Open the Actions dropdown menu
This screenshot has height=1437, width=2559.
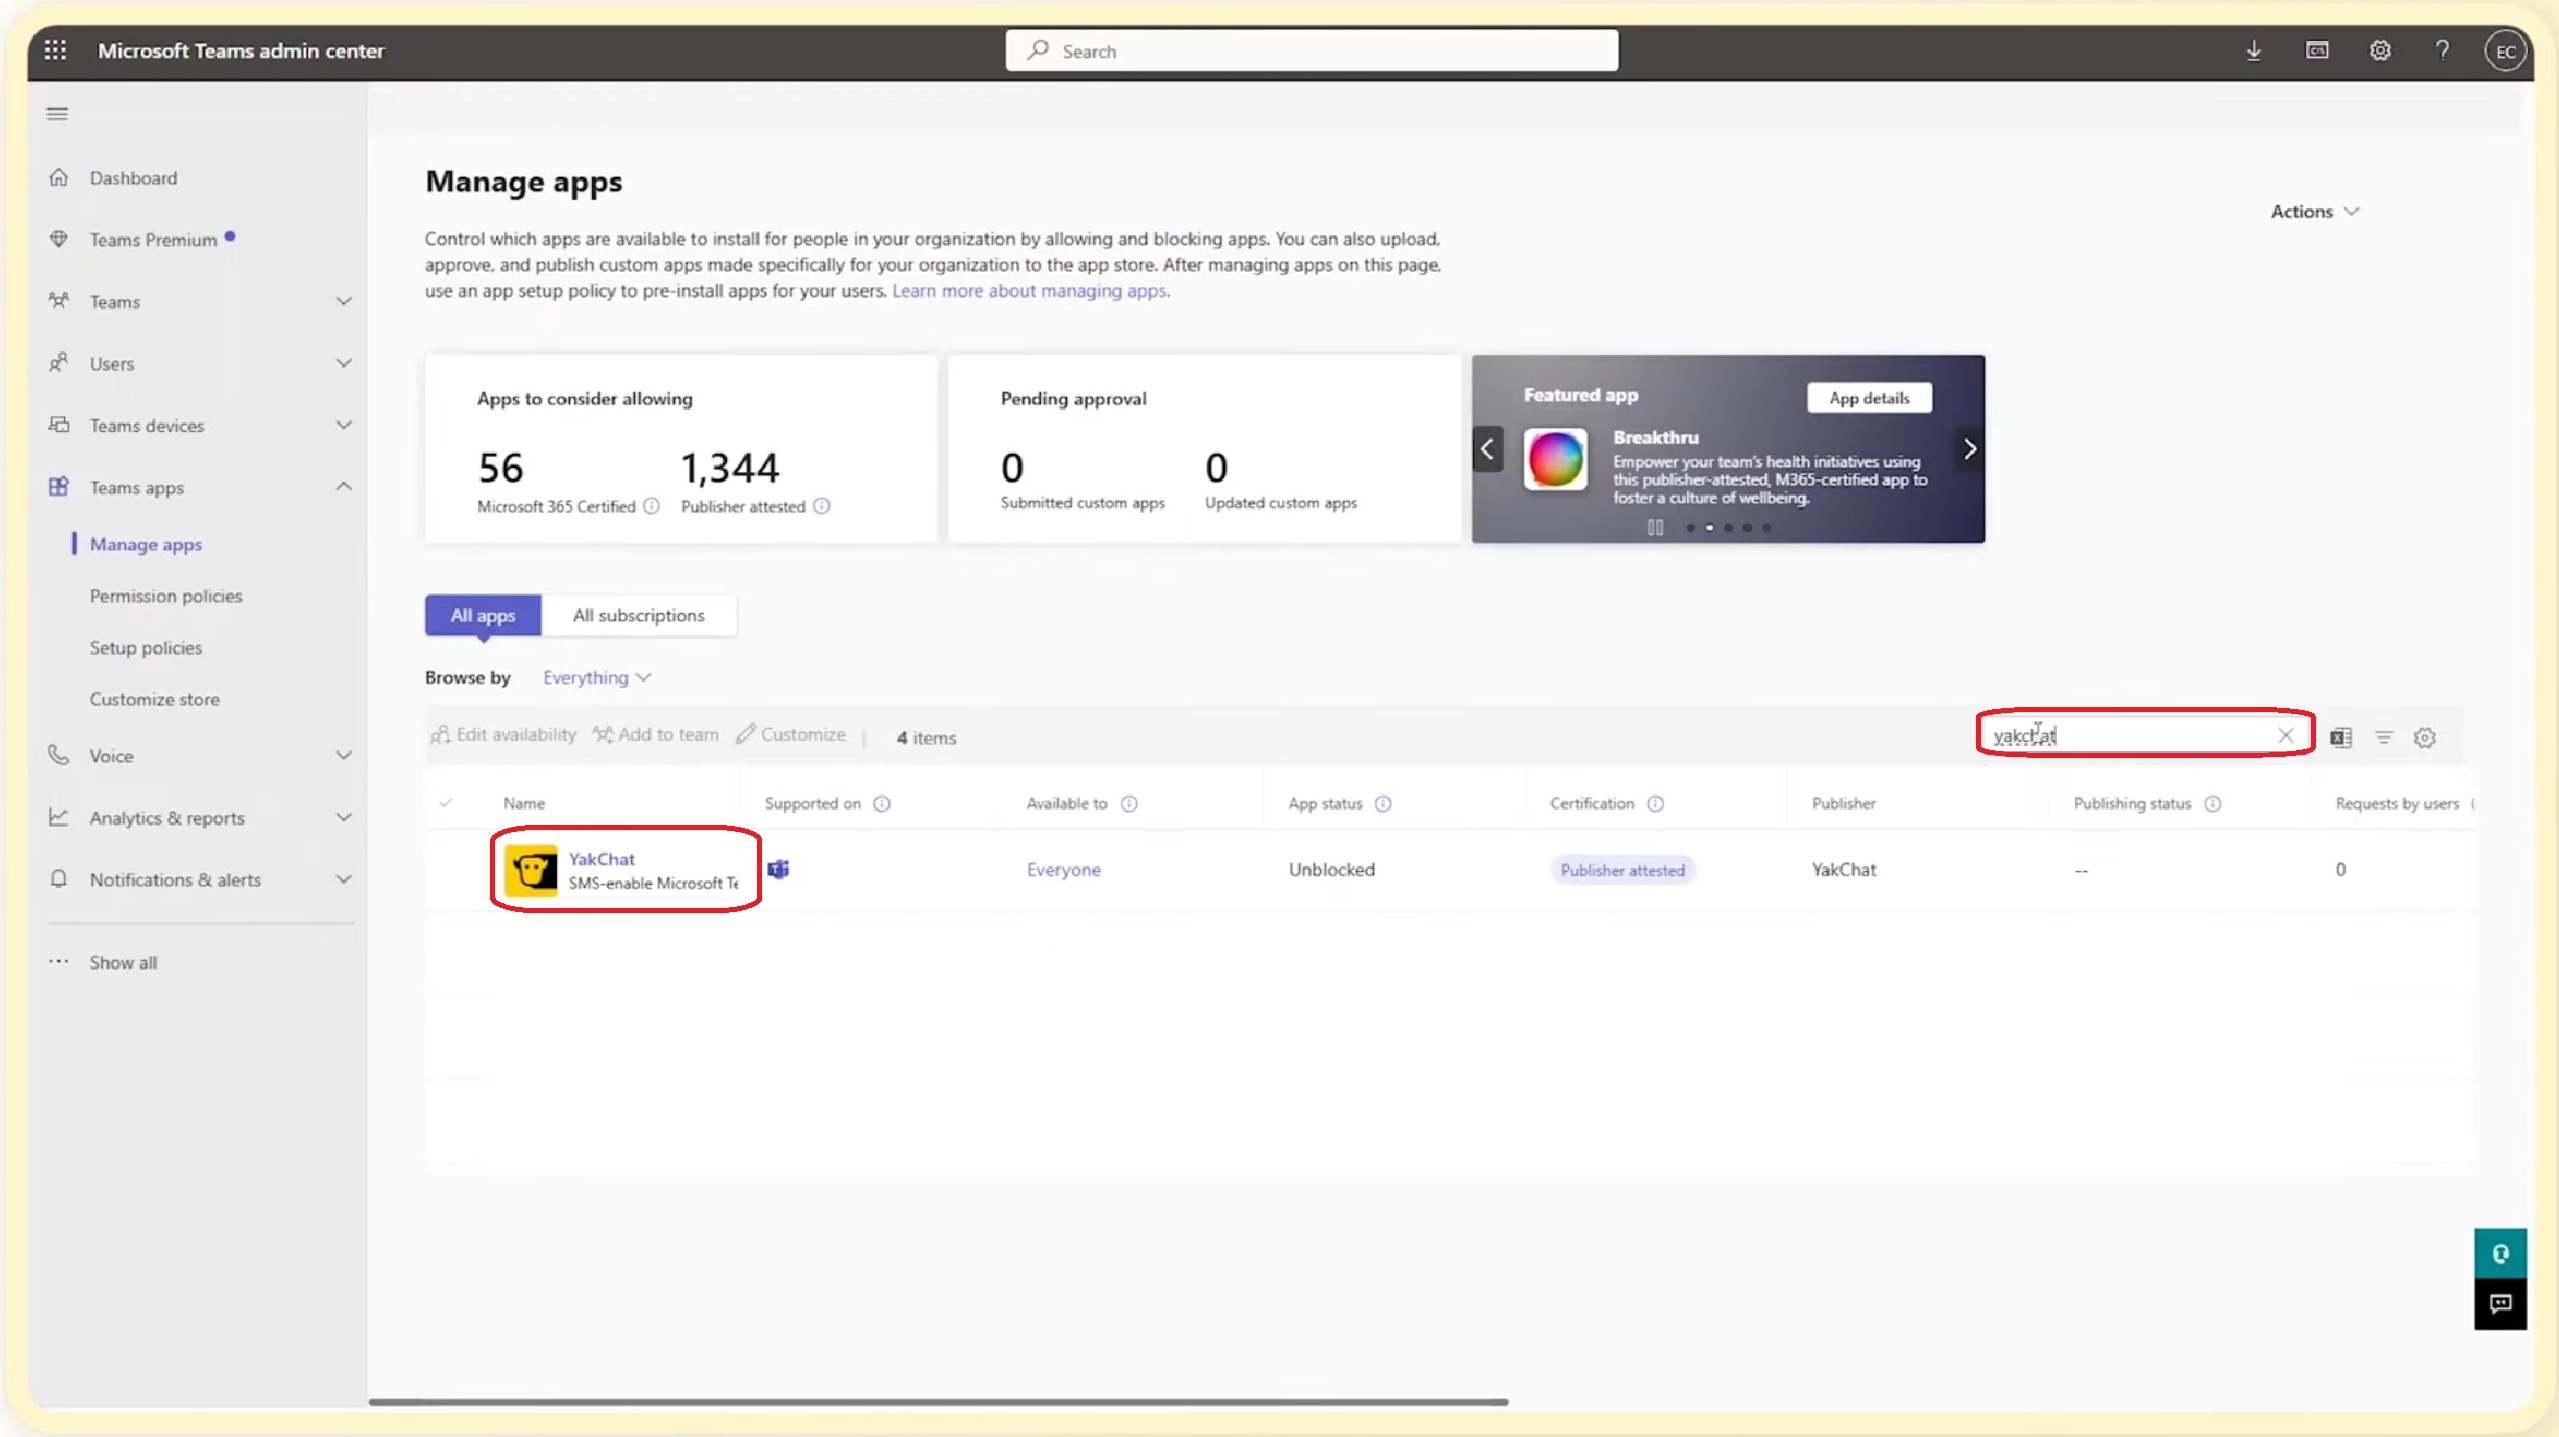2314,211
